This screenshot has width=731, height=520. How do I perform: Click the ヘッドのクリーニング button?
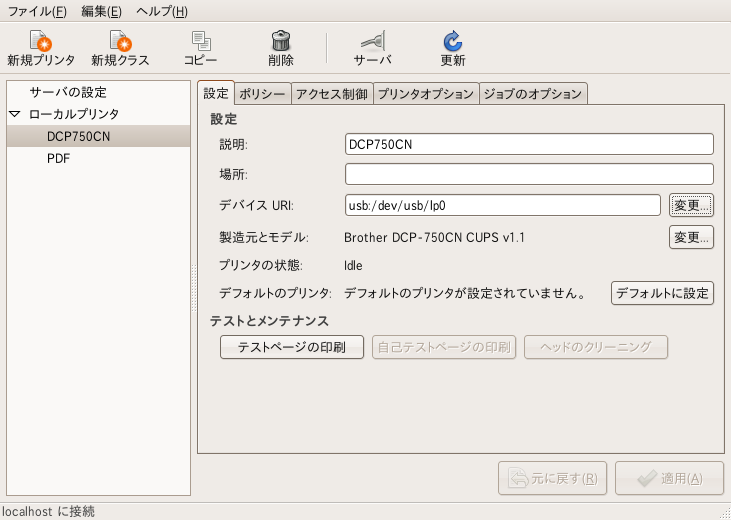pyautogui.click(x=596, y=347)
